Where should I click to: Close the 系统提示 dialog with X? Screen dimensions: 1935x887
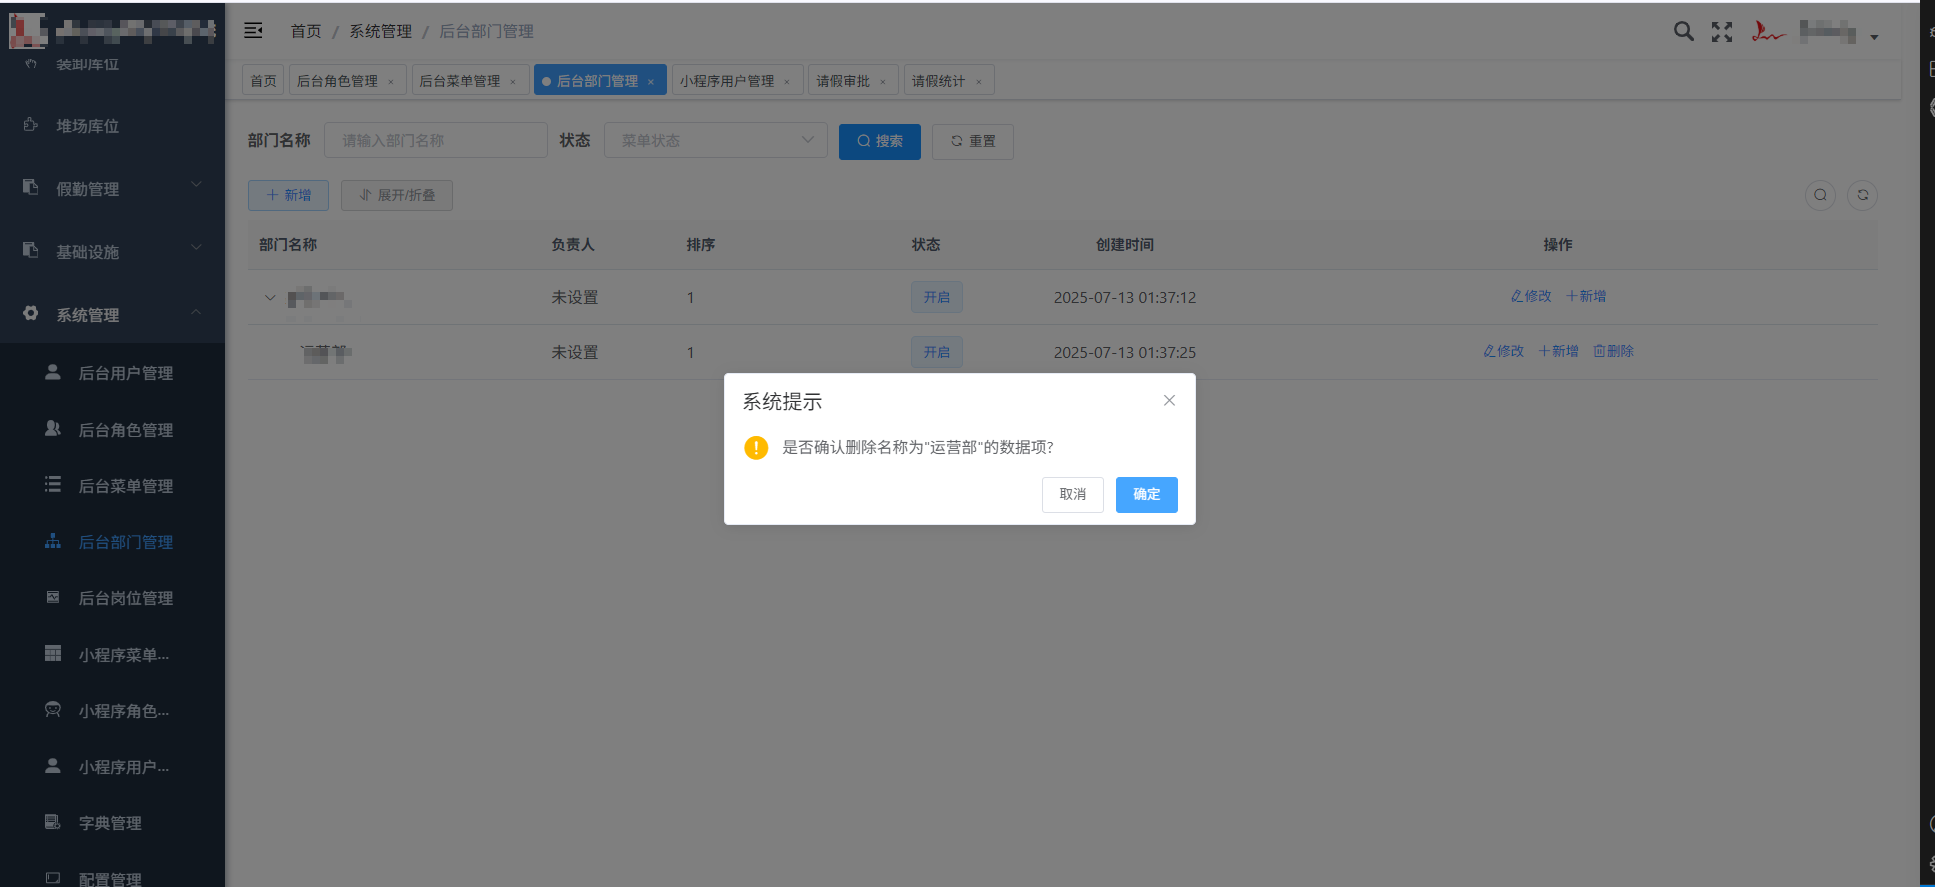(x=1169, y=400)
